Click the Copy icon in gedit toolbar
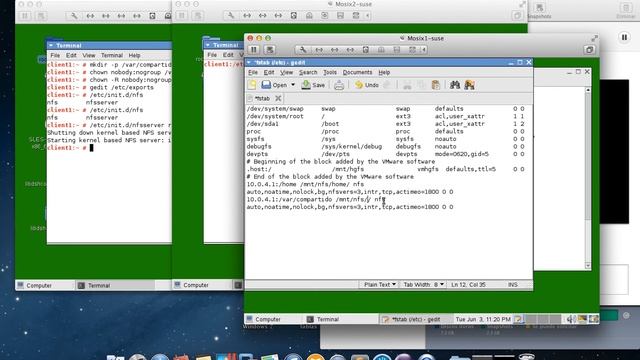Image resolution: width=640 pixels, height=360 pixels. [x=421, y=85]
